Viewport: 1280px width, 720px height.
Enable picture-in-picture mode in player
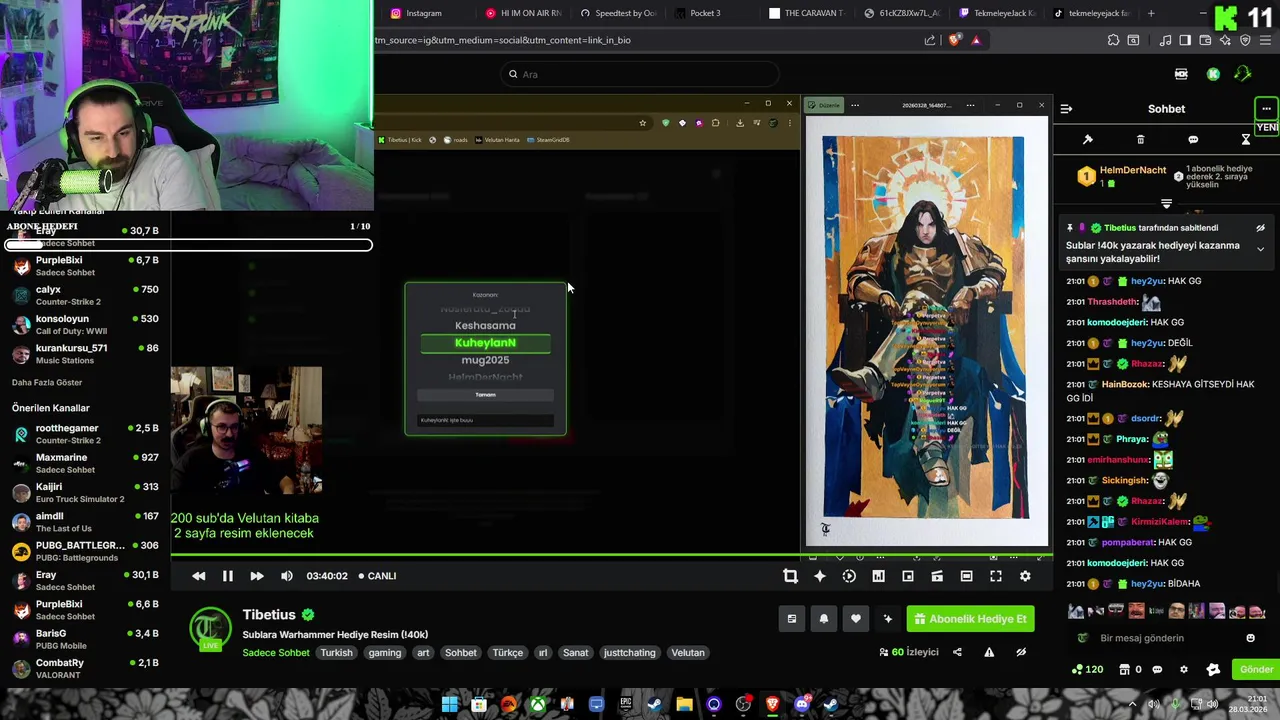coord(908,576)
